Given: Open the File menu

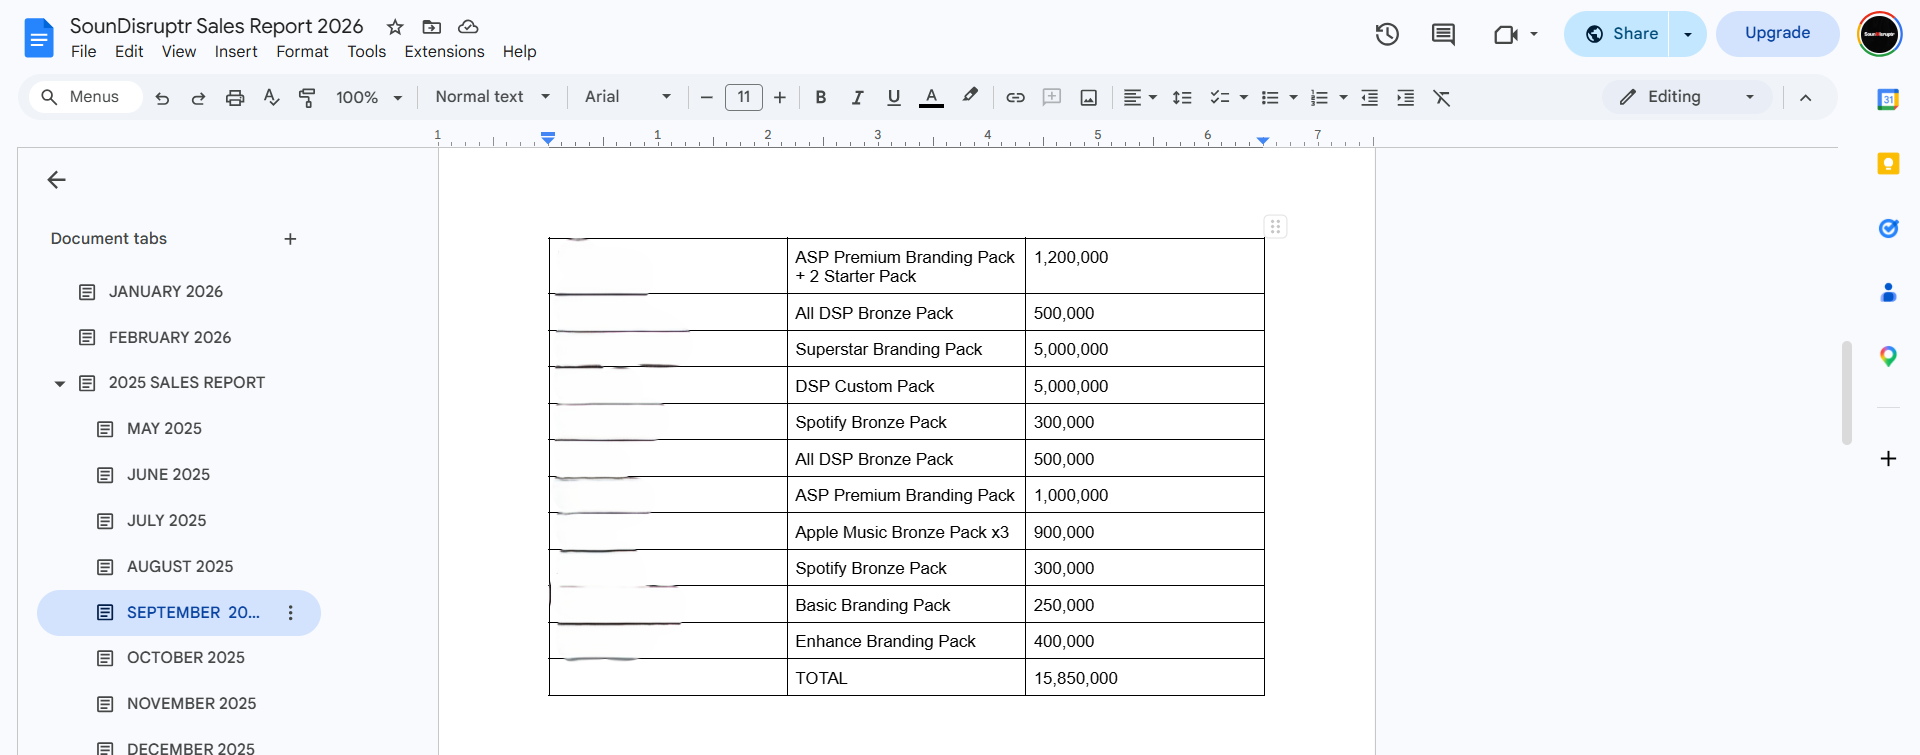Looking at the screenshot, I should [84, 52].
